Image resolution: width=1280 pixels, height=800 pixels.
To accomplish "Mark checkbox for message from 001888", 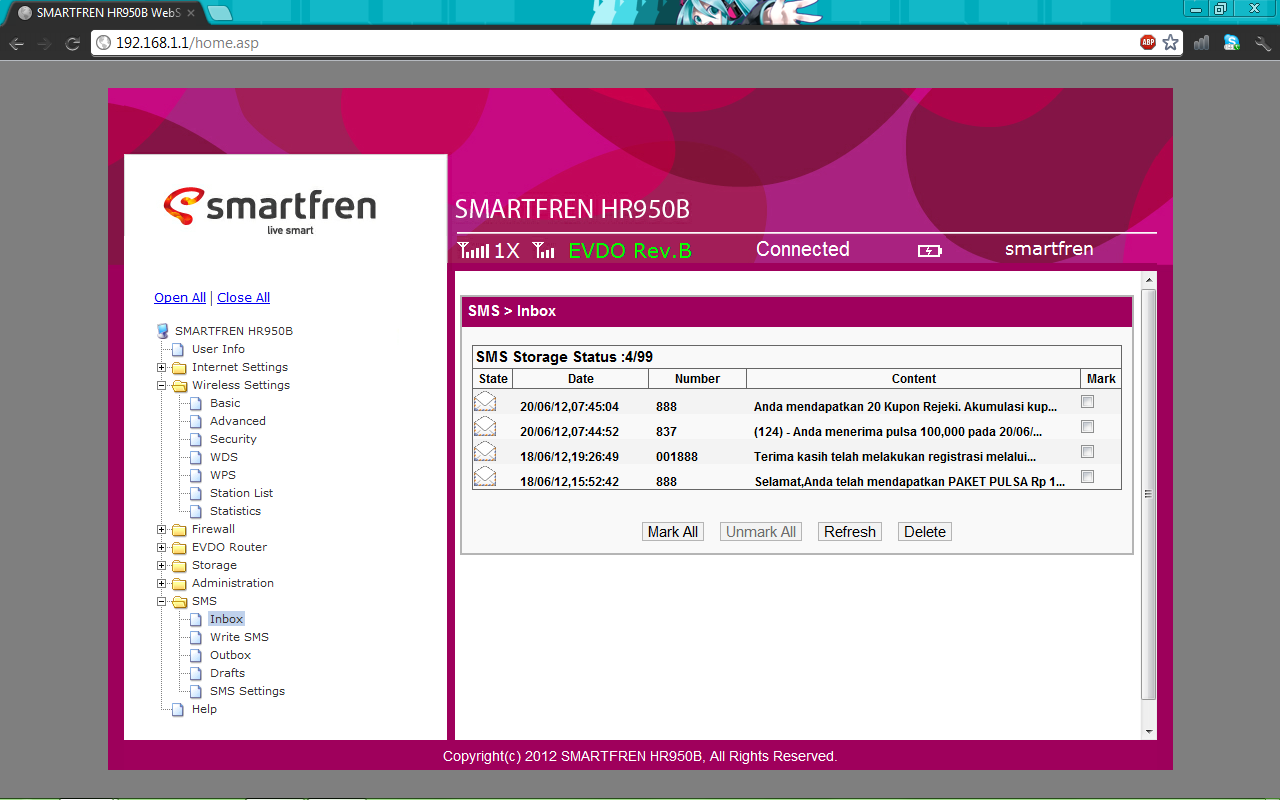I will (1088, 451).
